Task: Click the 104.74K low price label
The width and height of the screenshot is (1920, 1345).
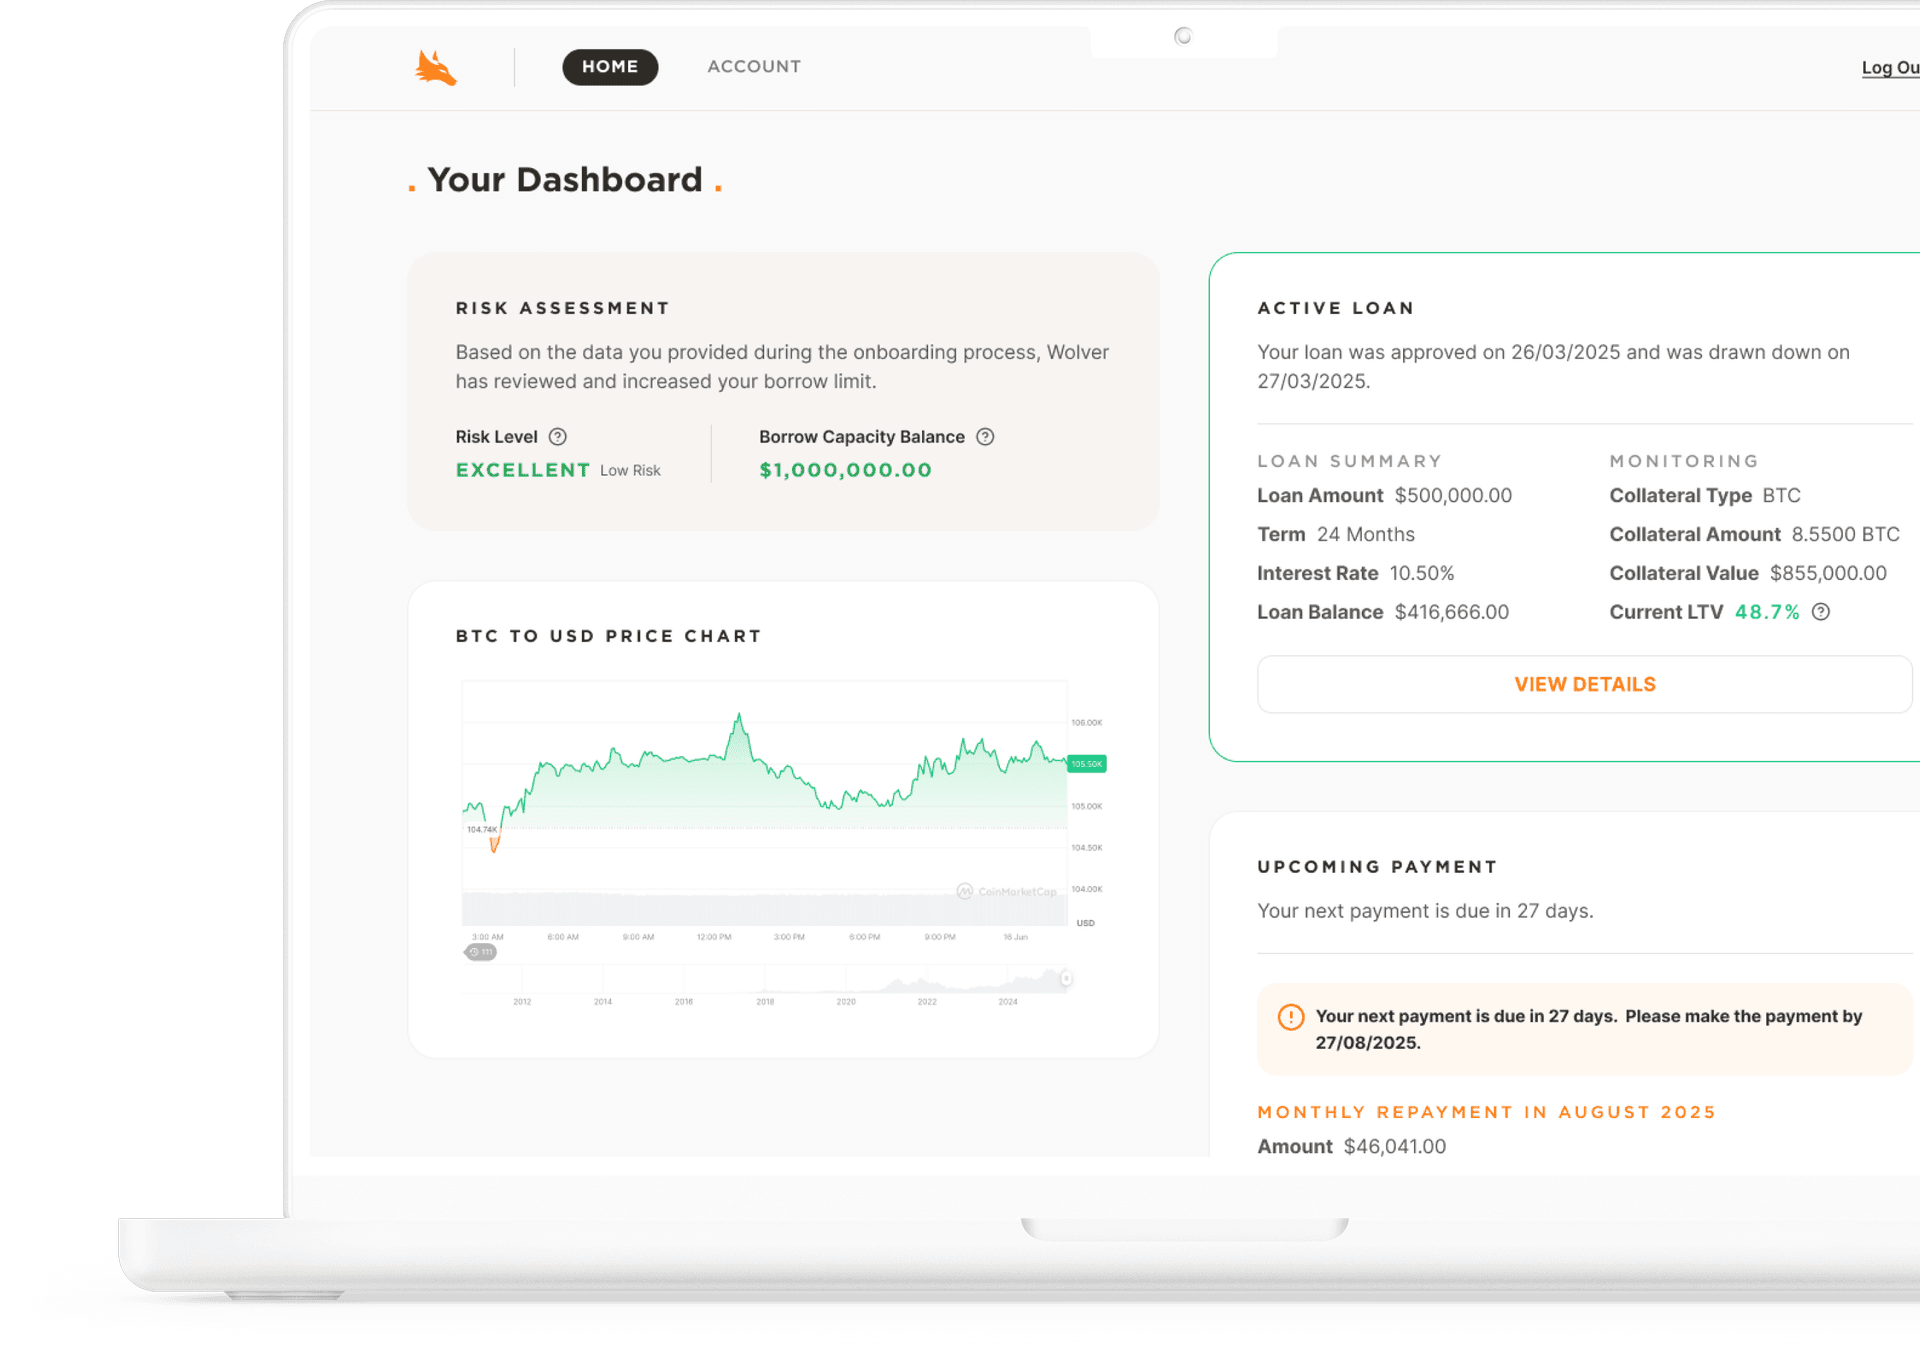Action: 481,829
